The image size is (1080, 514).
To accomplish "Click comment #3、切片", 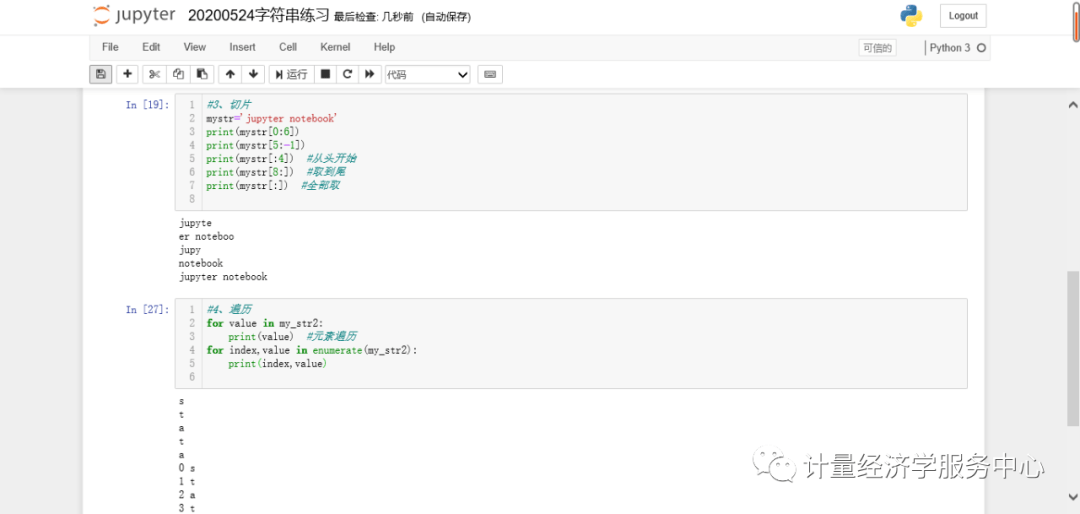I will pyautogui.click(x=229, y=105).
